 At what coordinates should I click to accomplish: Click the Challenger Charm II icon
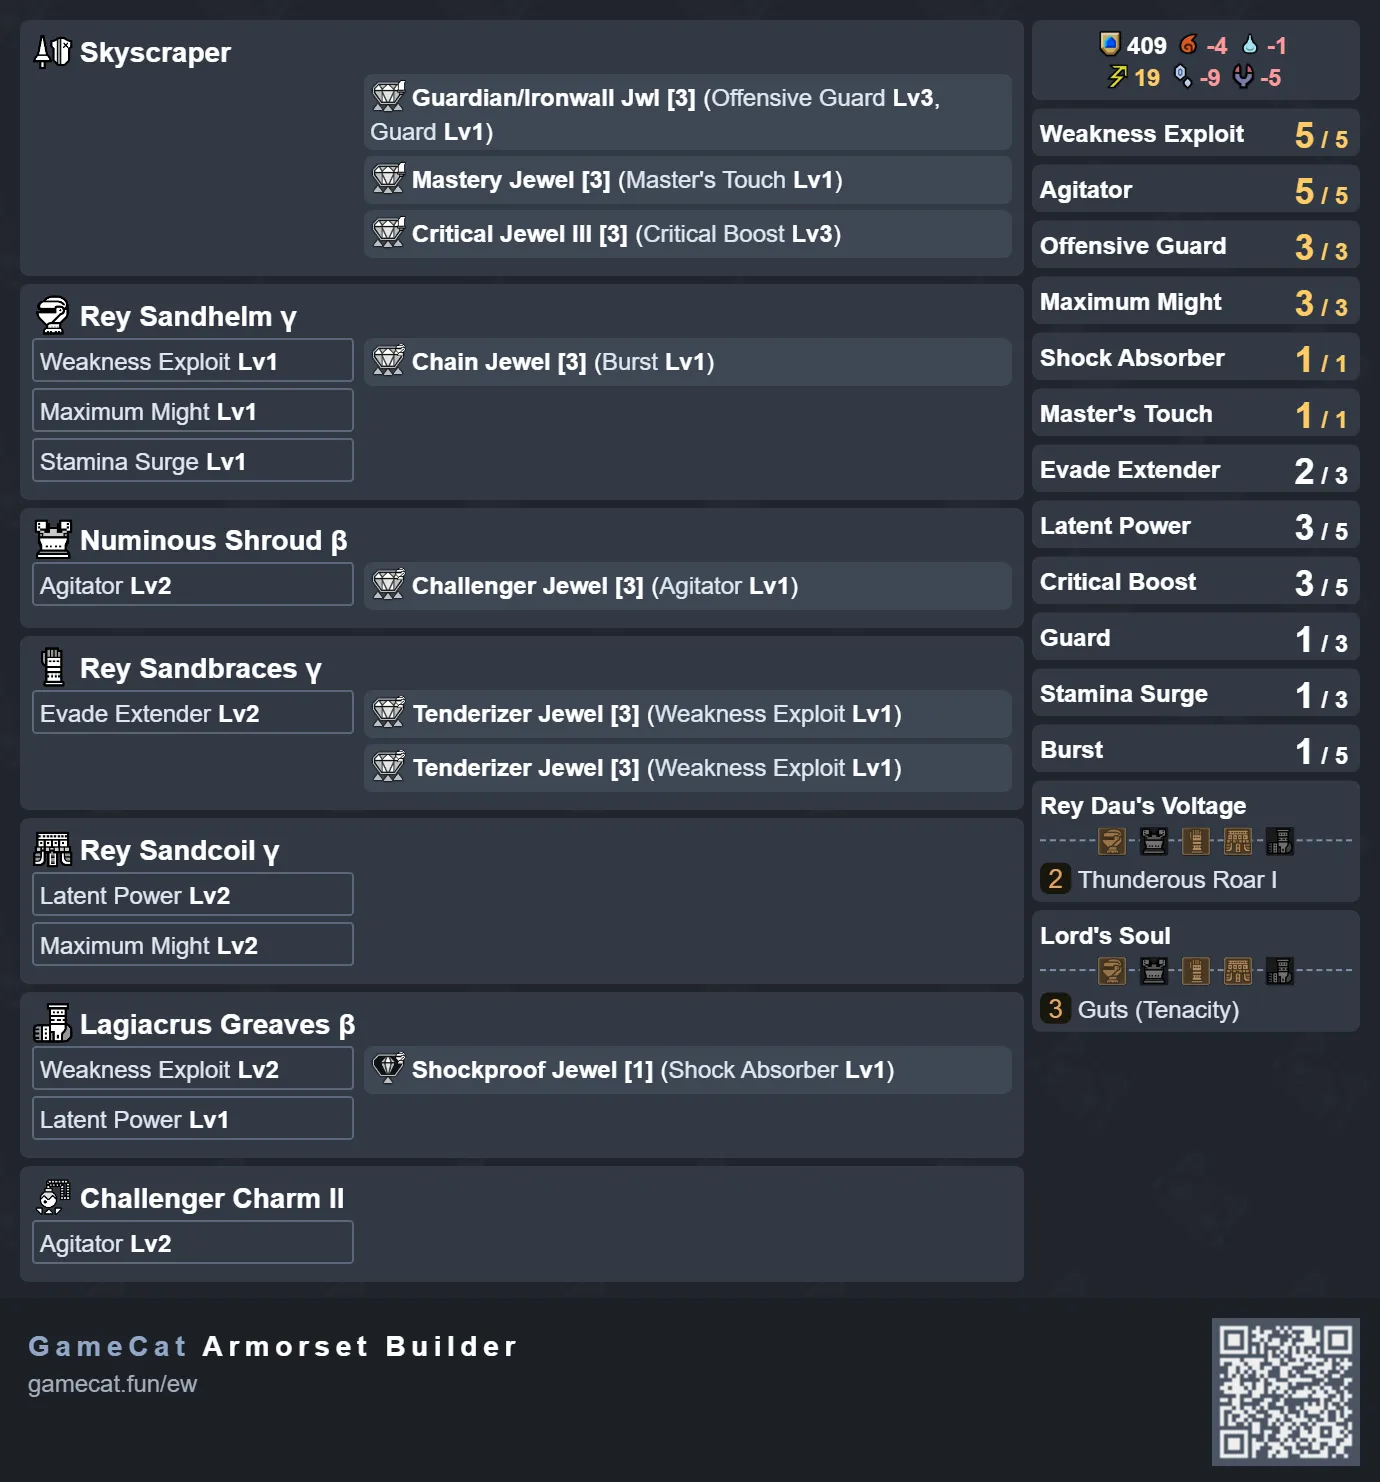53,1197
